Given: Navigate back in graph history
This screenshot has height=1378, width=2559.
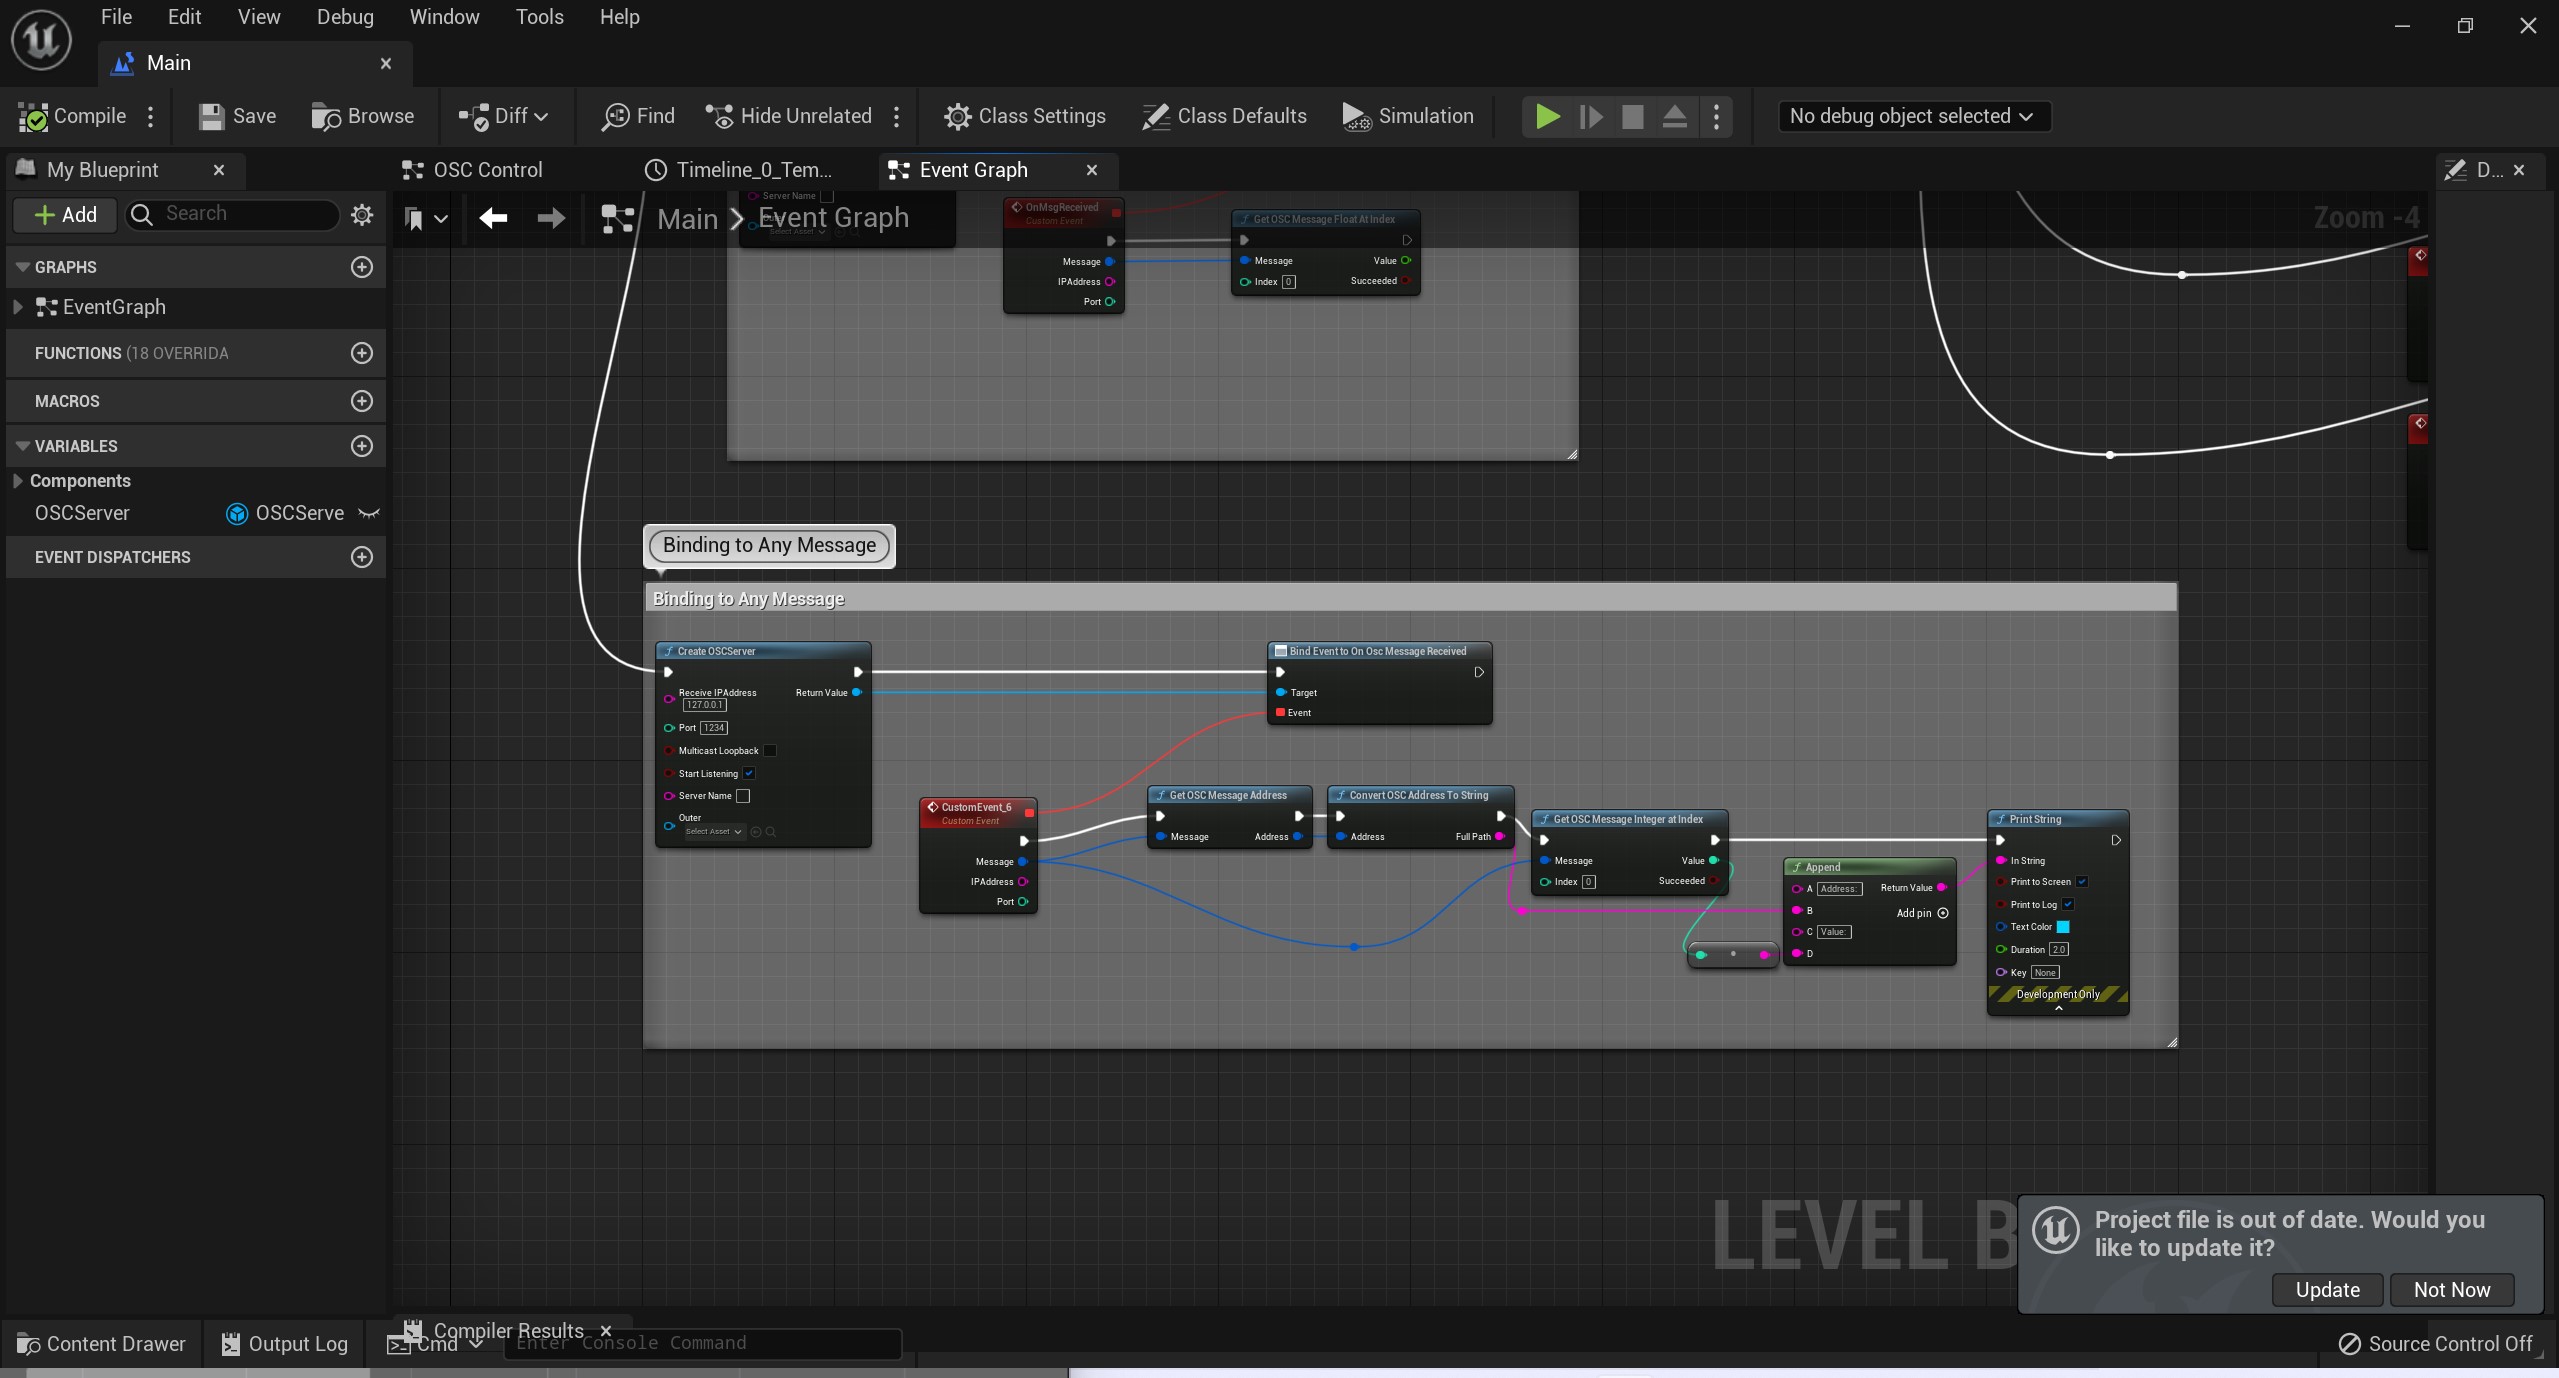Looking at the screenshot, I should [x=493, y=218].
